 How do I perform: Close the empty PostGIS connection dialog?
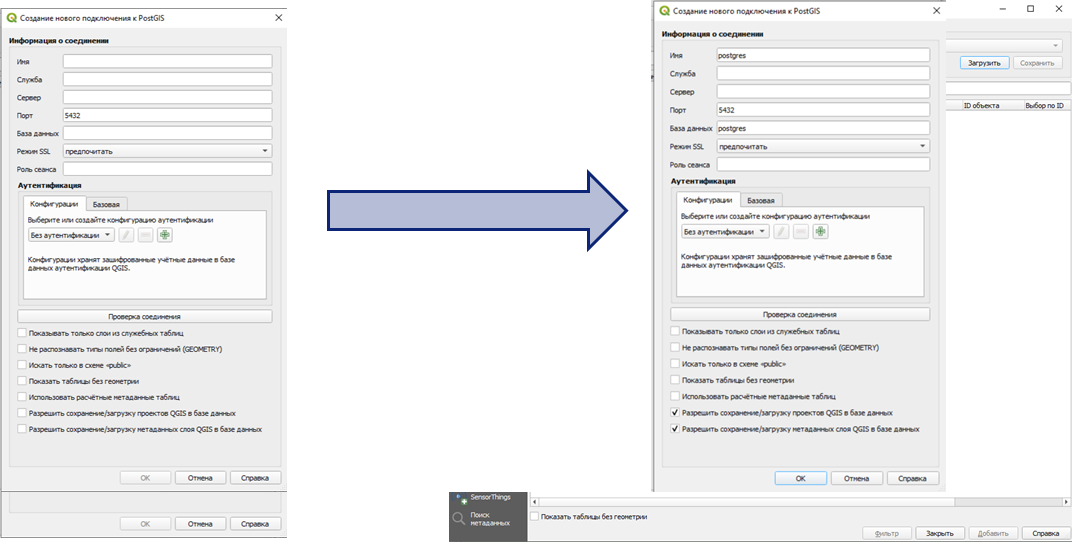[278, 18]
